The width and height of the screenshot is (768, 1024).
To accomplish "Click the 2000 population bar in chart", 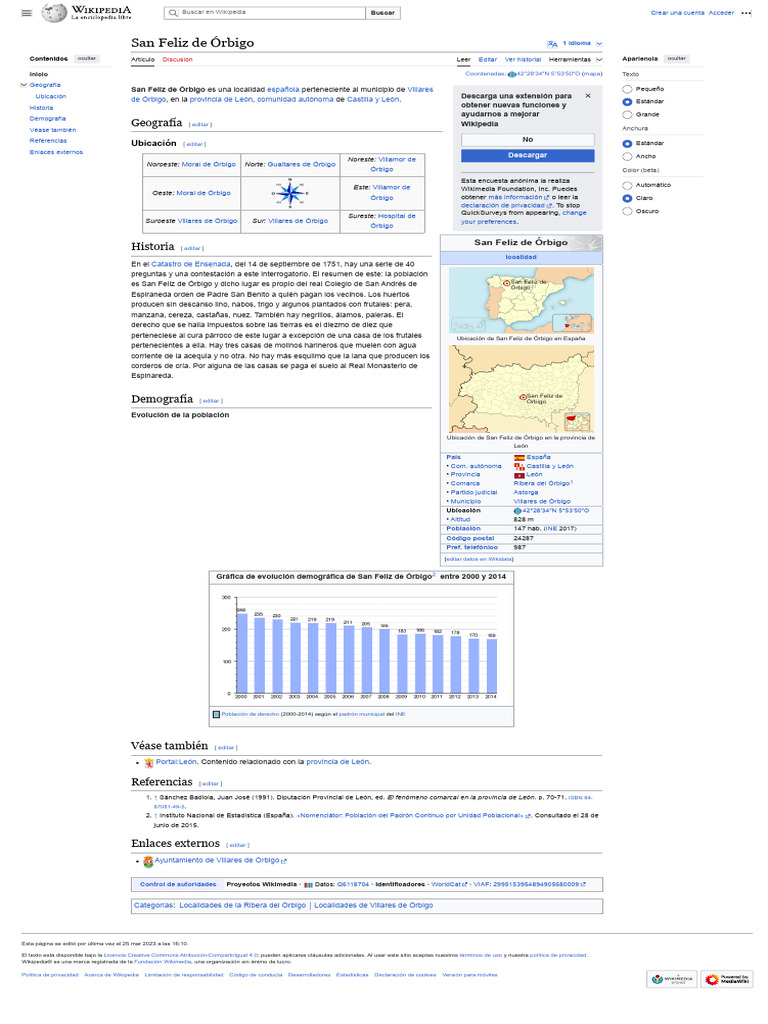I will (x=242, y=652).
